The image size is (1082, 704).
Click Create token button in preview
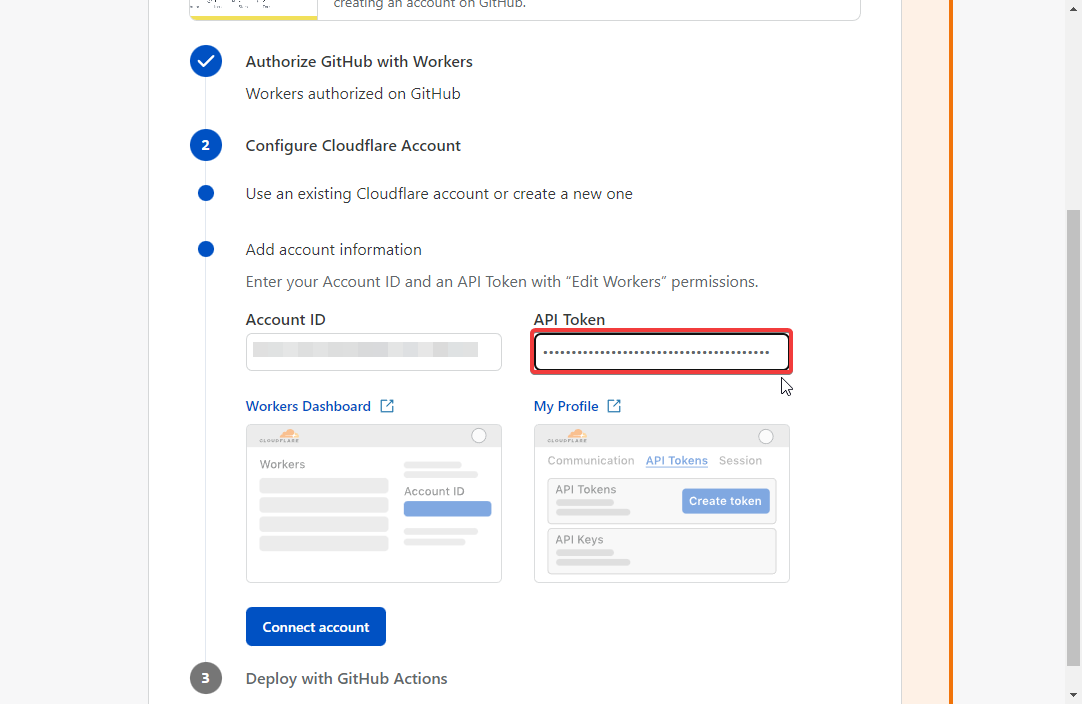725,501
